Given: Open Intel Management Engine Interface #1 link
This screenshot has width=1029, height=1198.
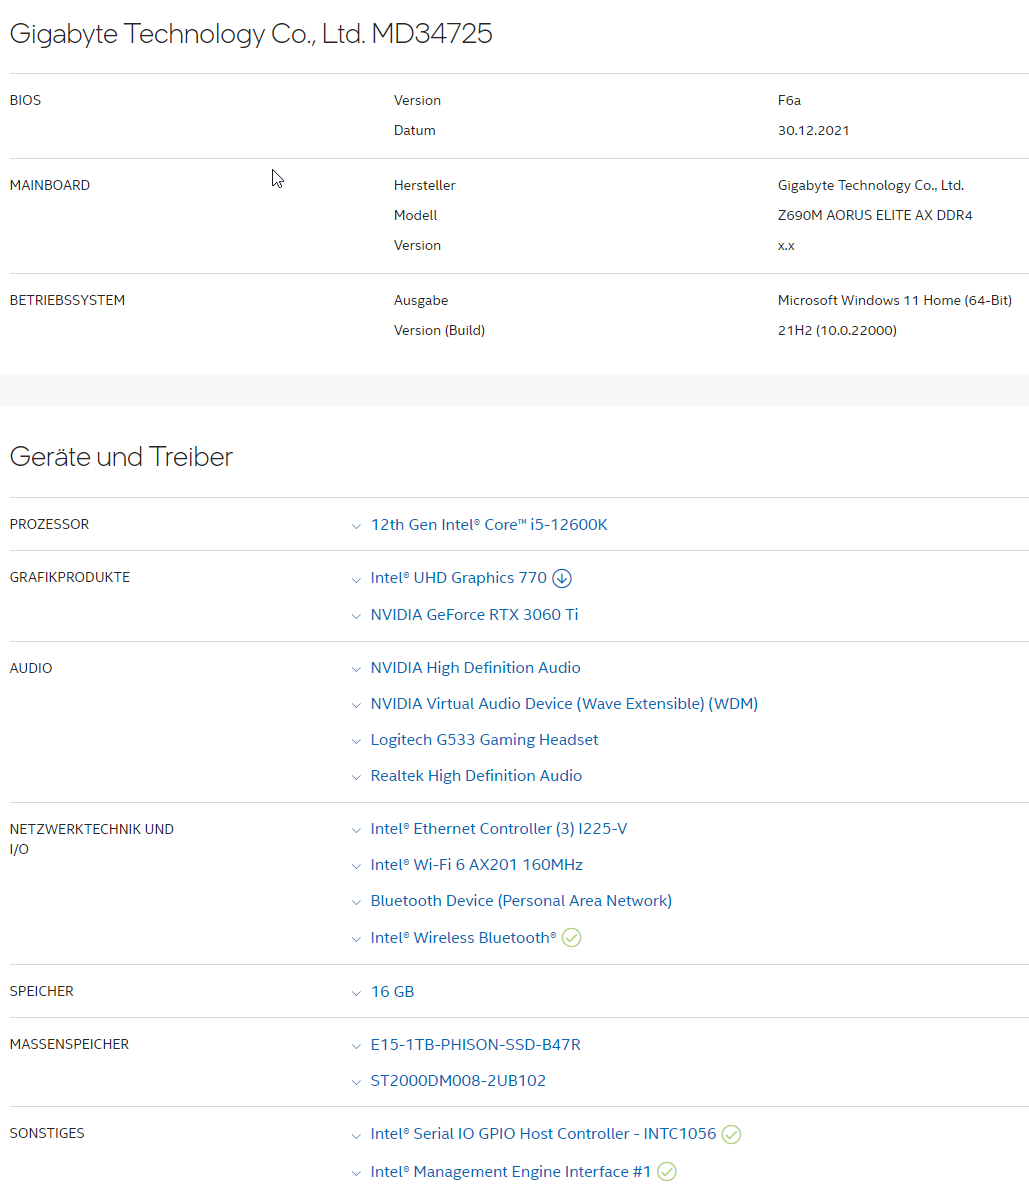Looking at the screenshot, I should click(x=510, y=1171).
